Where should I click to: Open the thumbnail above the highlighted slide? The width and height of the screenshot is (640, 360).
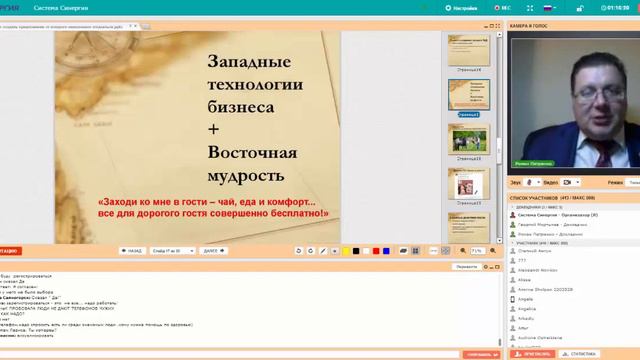click(469, 51)
